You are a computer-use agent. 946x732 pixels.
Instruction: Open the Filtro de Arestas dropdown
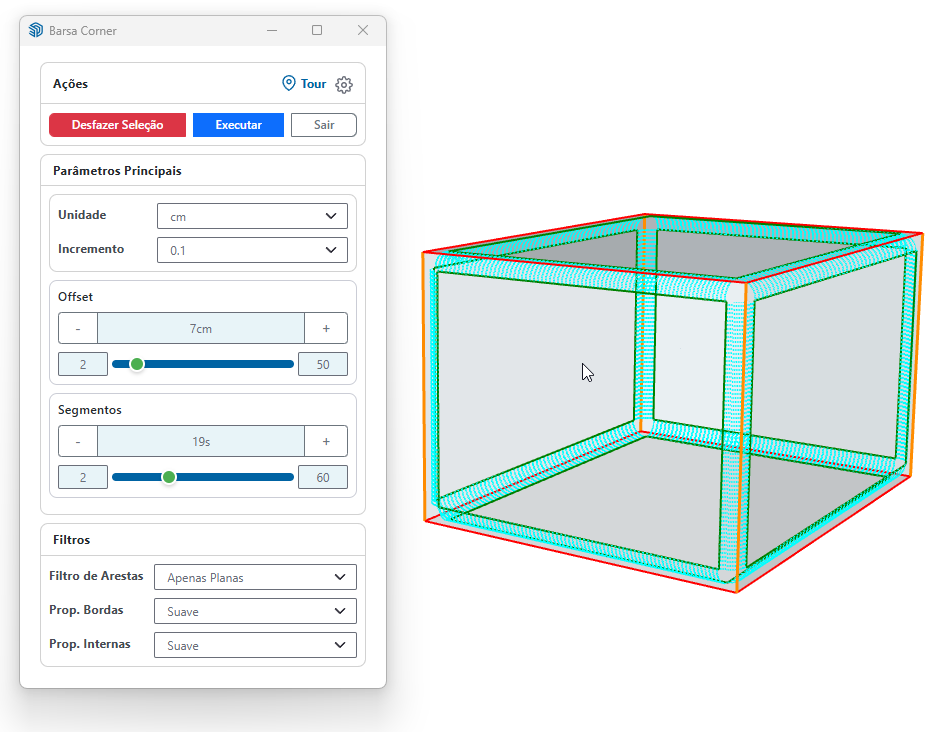pos(255,577)
